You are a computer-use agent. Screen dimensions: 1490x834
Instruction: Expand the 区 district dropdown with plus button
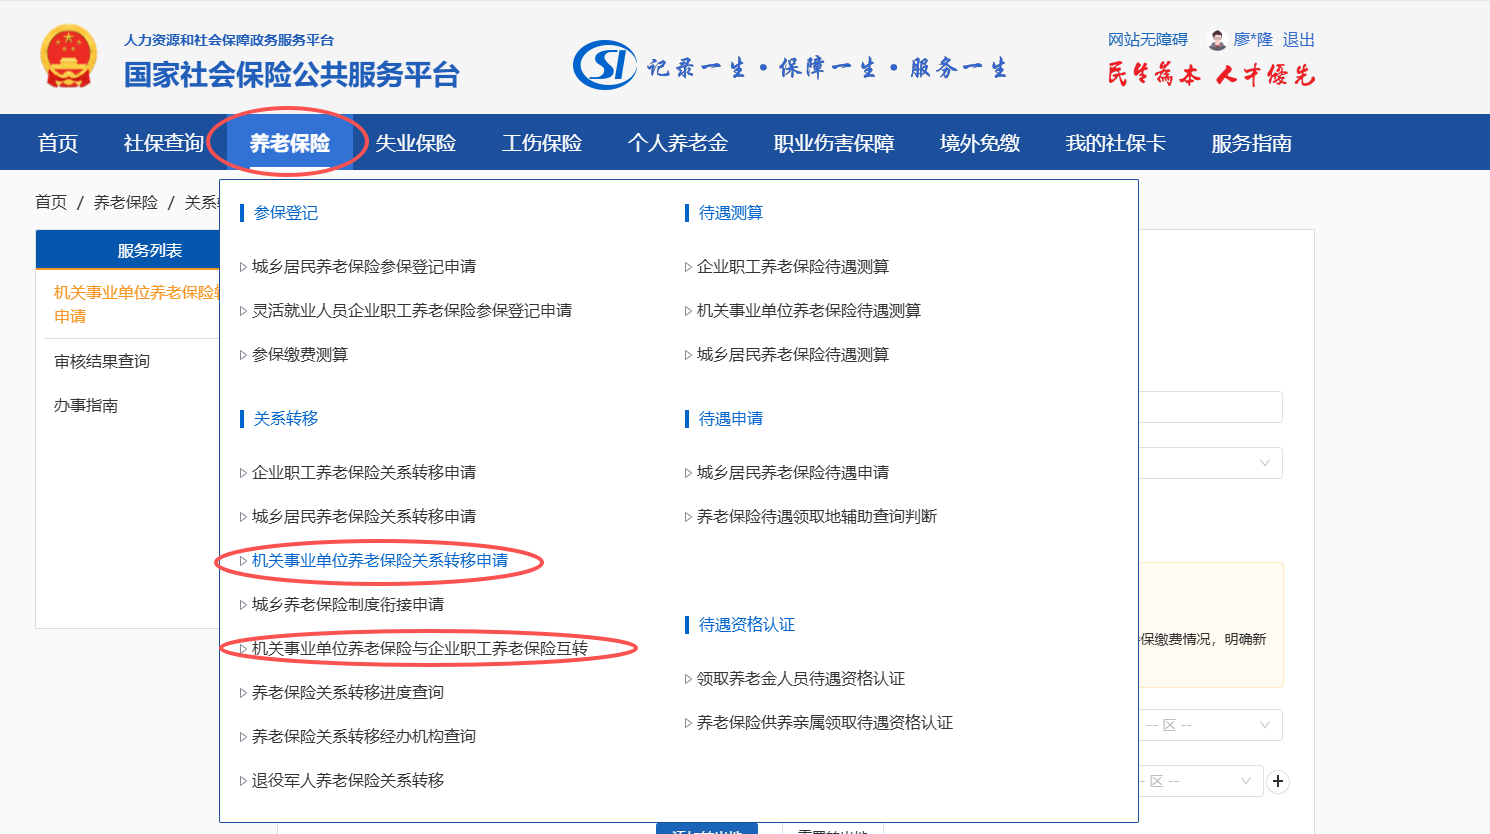(x=1198, y=782)
